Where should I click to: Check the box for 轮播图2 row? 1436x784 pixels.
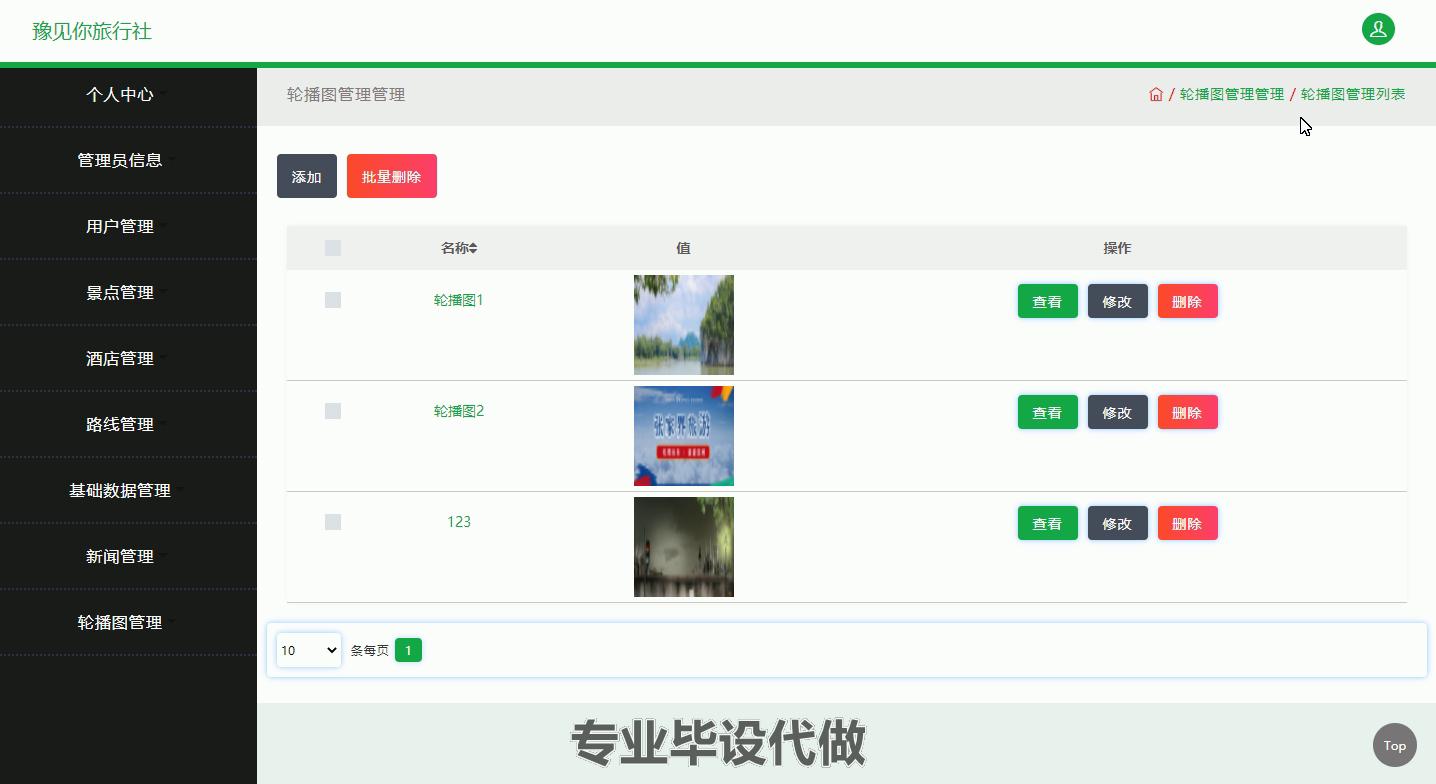coord(333,411)
